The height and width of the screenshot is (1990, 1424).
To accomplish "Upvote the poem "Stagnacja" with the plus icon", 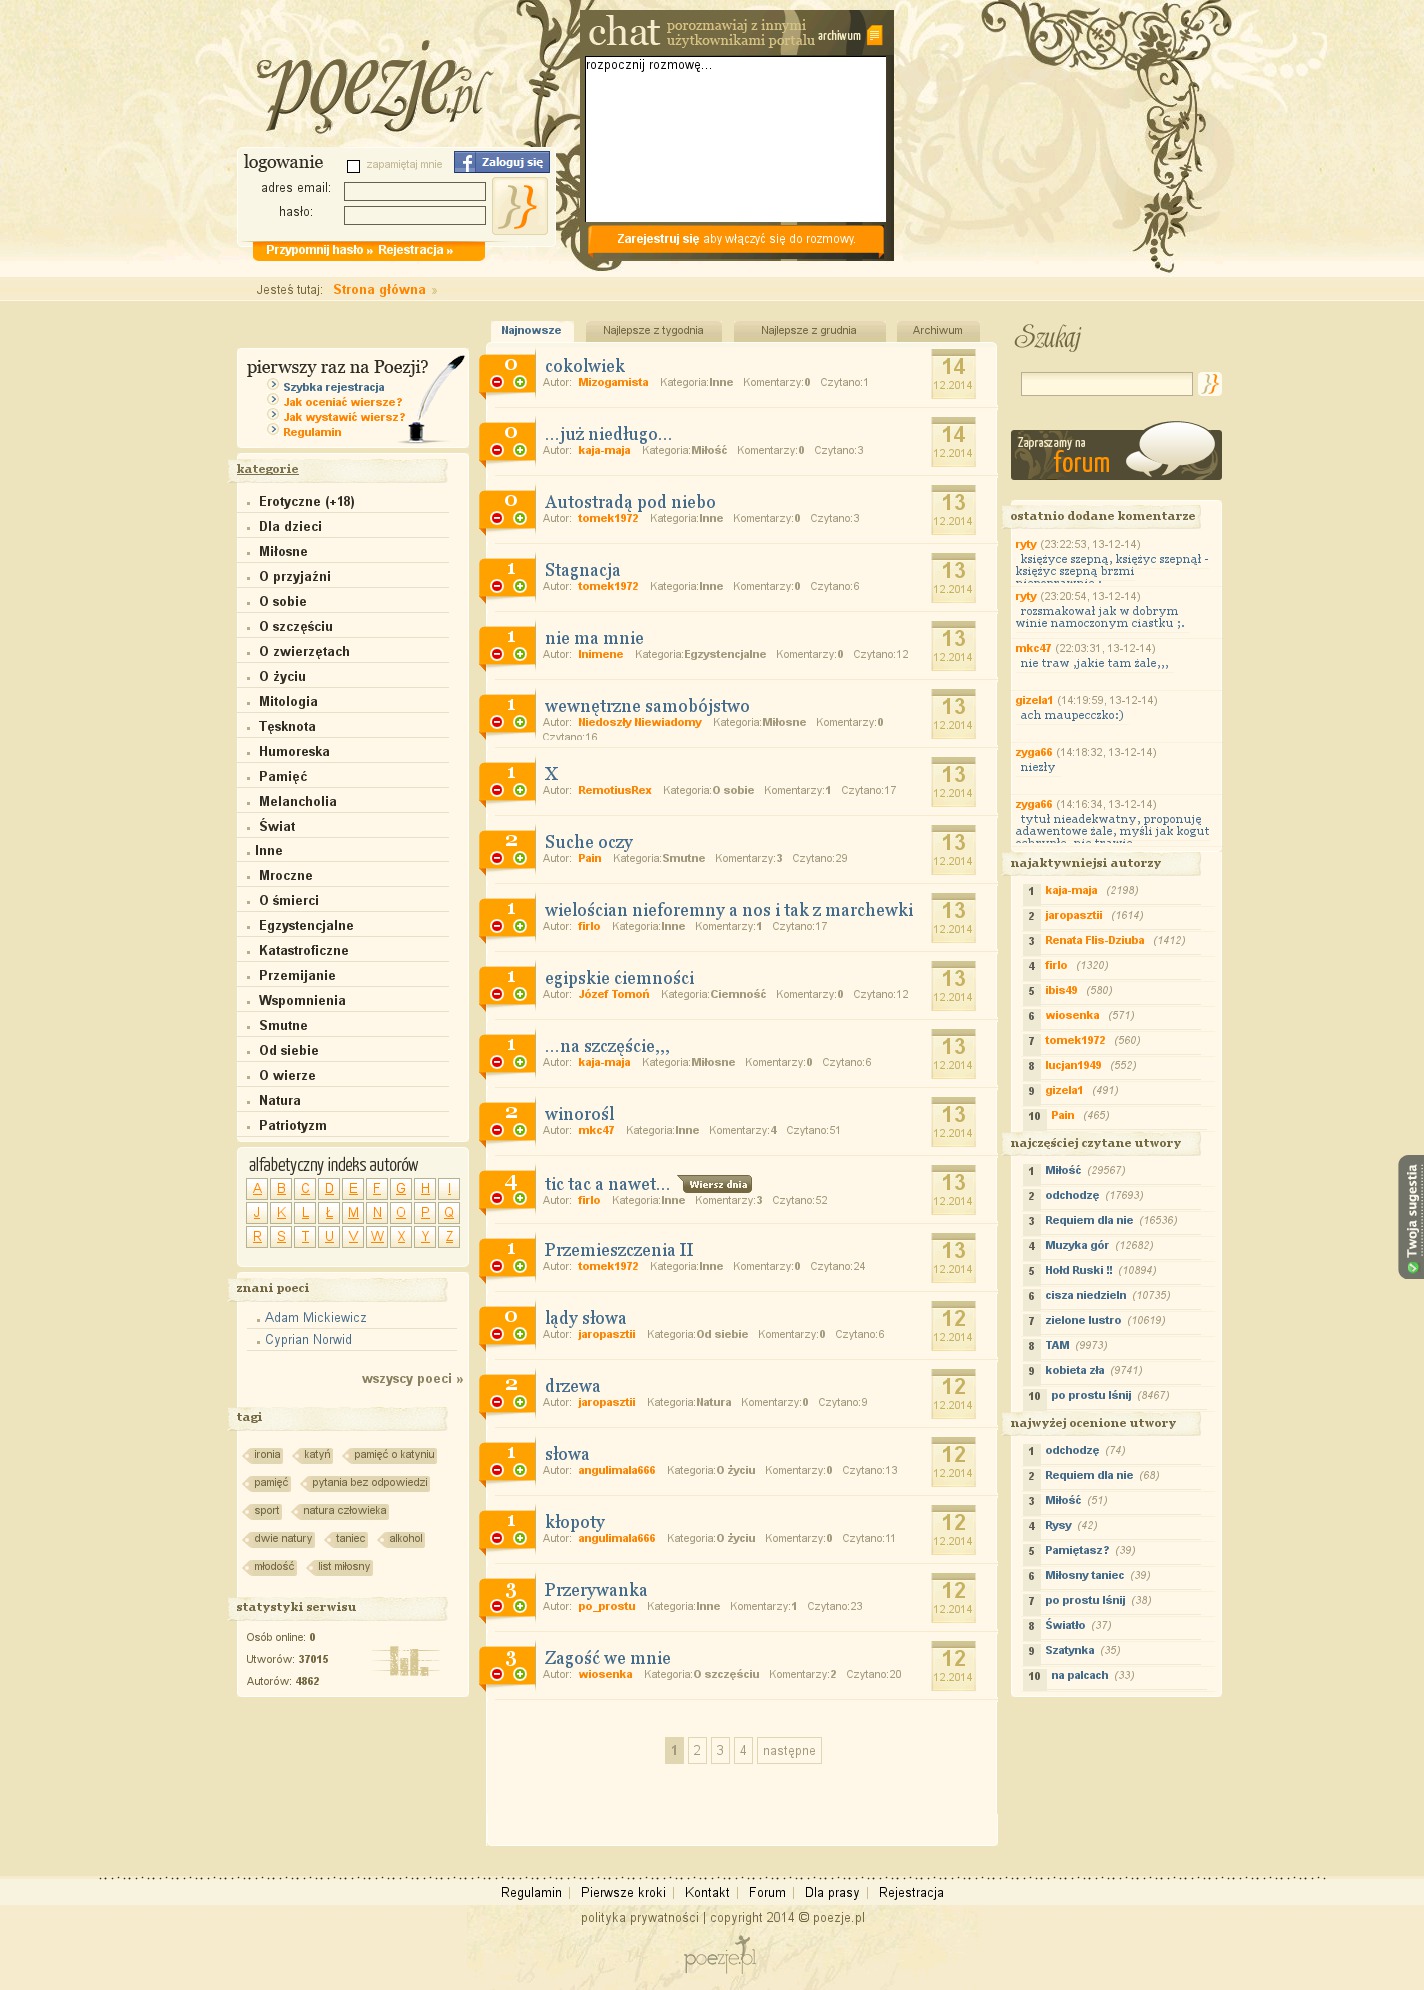I will coord(520,586).
